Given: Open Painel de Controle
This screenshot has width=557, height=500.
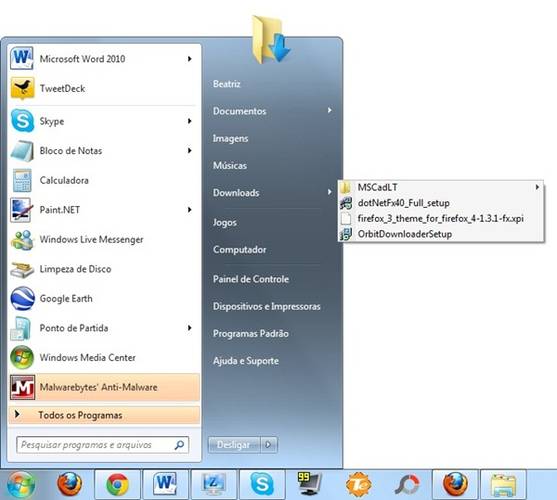Looking at the screenshot, I should tap(251, 279).
